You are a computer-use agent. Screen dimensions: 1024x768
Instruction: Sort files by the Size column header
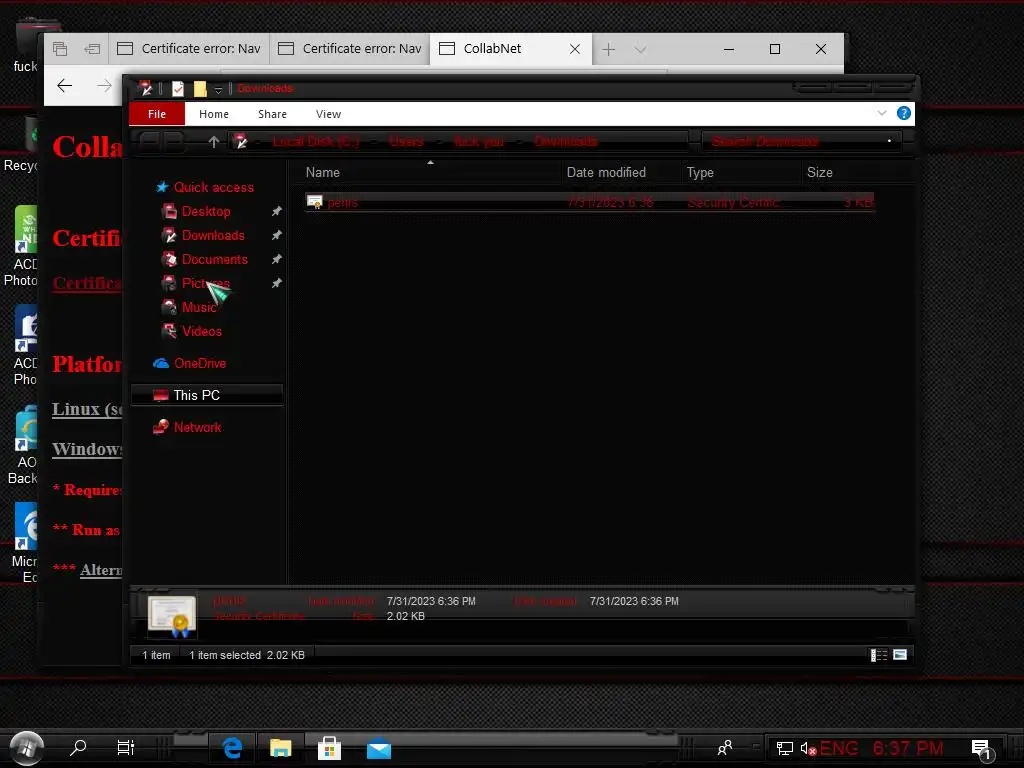tap(819, 172)
